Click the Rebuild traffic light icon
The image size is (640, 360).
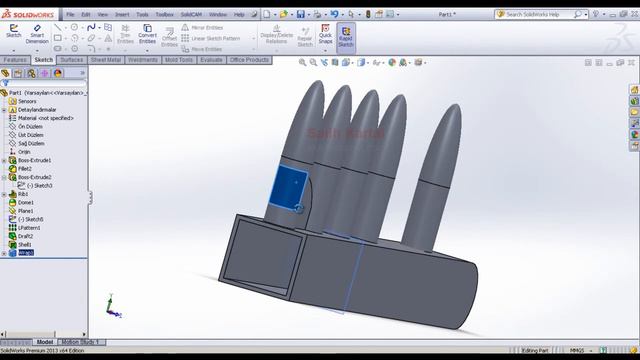pos(368,14)
